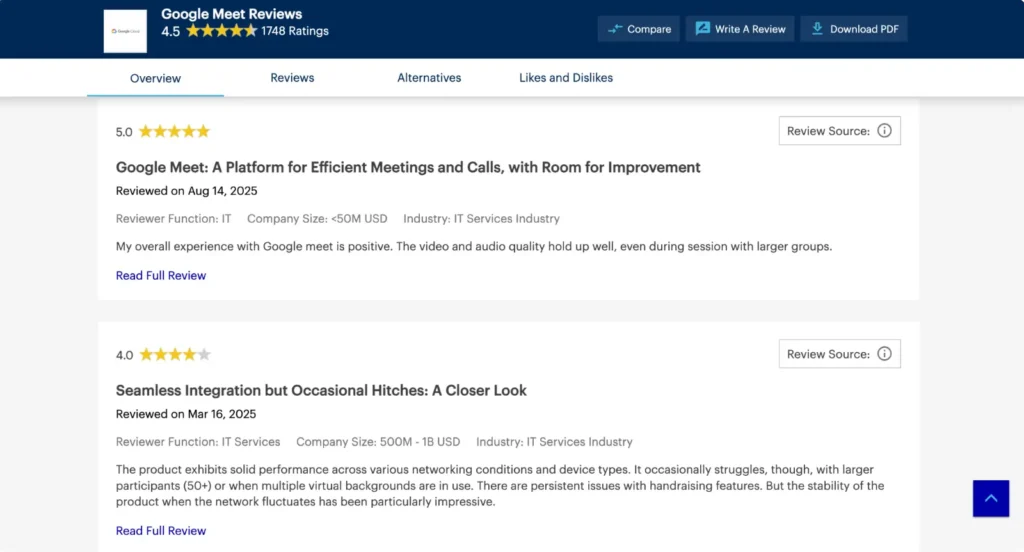This screenshot has width=1024, height=552.
Task: Click the 4.5 overall rating number
Action: (170, 31)
